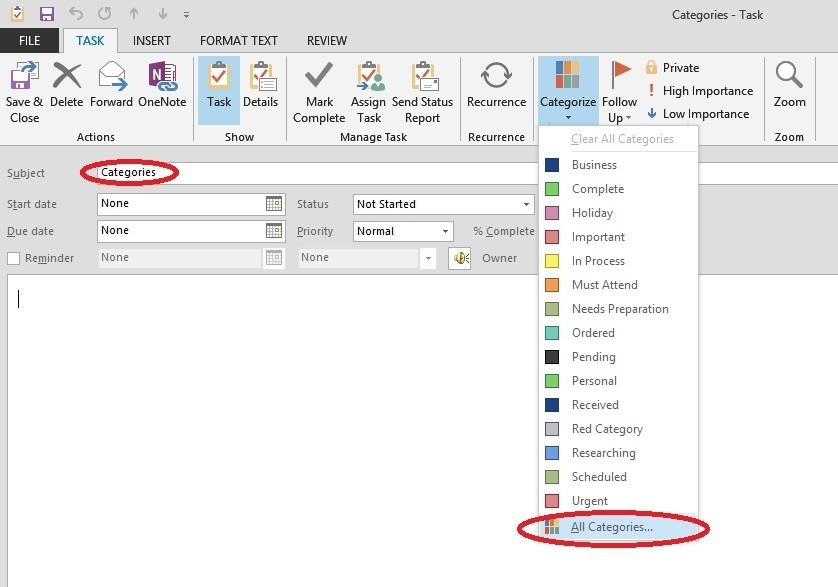
Task: Open the Zoom control
Action: 789,90
